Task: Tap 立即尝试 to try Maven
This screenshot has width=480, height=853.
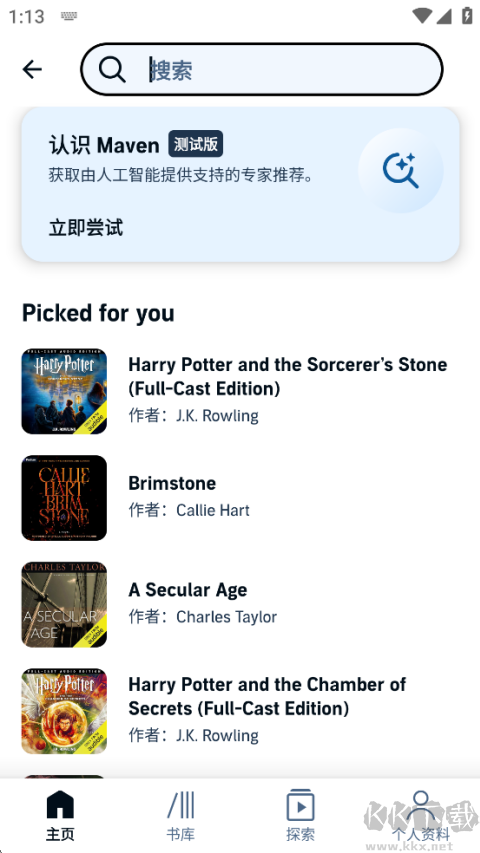Action: point(86,227)
